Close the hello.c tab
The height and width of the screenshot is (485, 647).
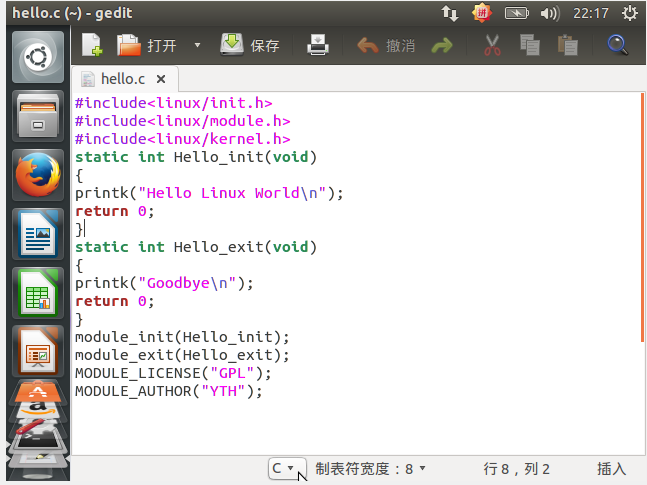tap(161, 79)
